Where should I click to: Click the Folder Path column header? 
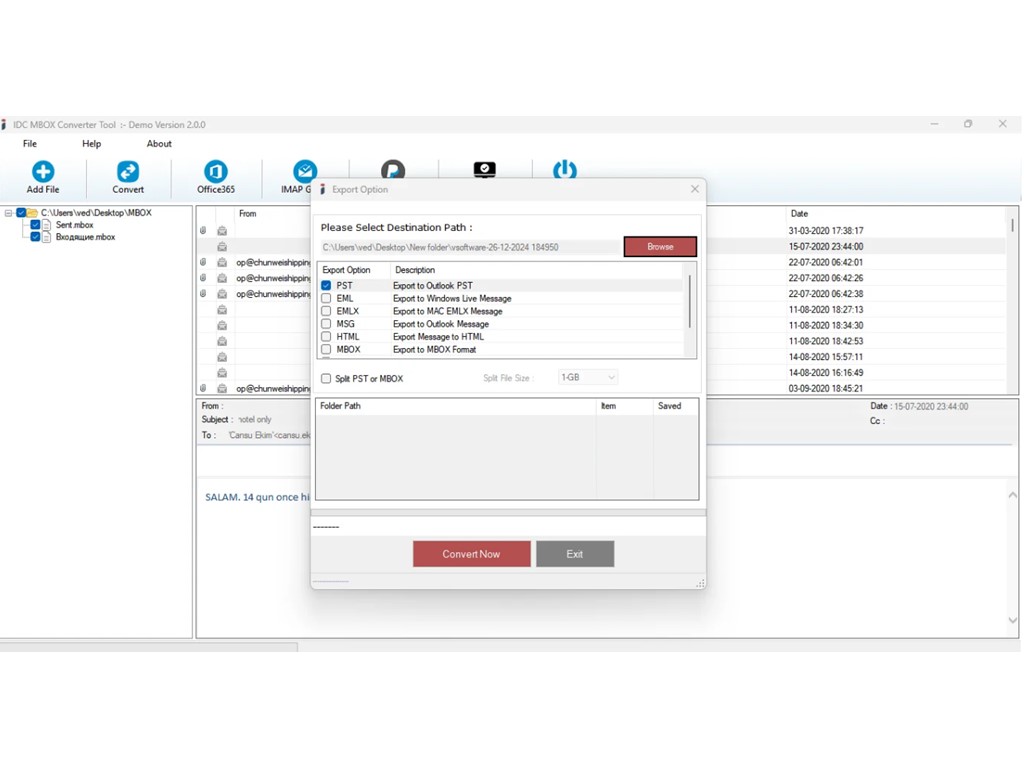tap(456, 406)
